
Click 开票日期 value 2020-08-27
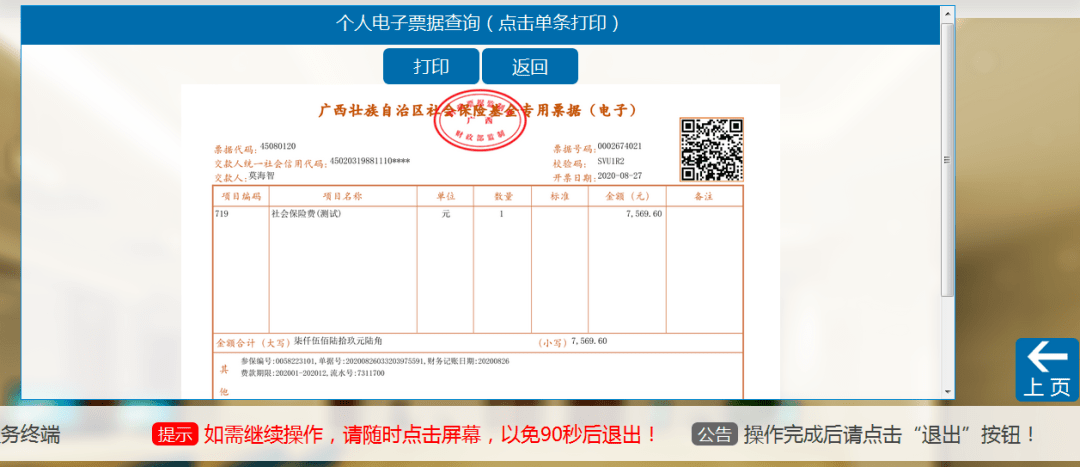point(619,176)
